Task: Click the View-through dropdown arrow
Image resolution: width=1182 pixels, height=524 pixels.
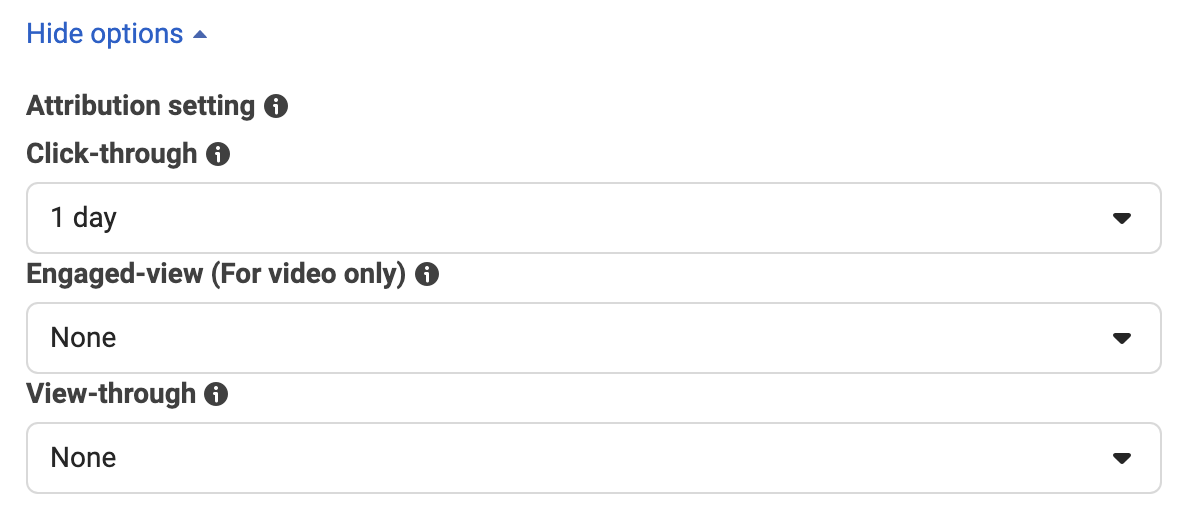Action: (x=1122, y=458)
